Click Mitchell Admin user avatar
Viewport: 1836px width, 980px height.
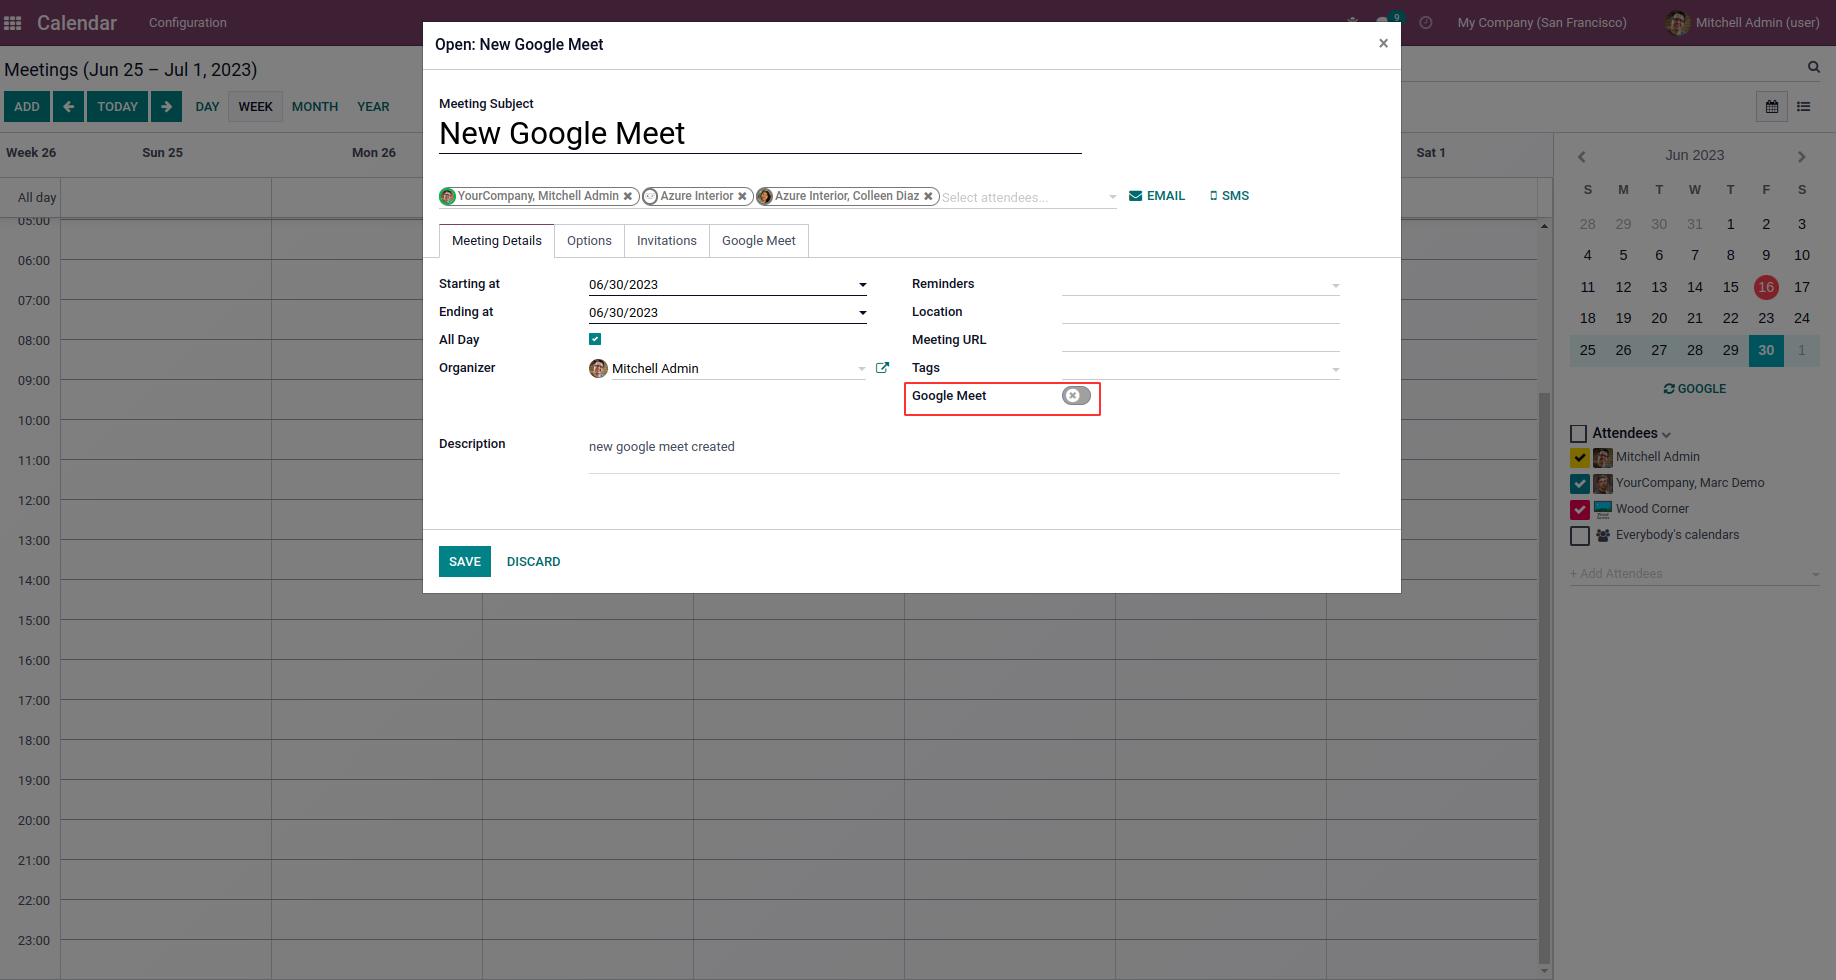coord(1678,23)
